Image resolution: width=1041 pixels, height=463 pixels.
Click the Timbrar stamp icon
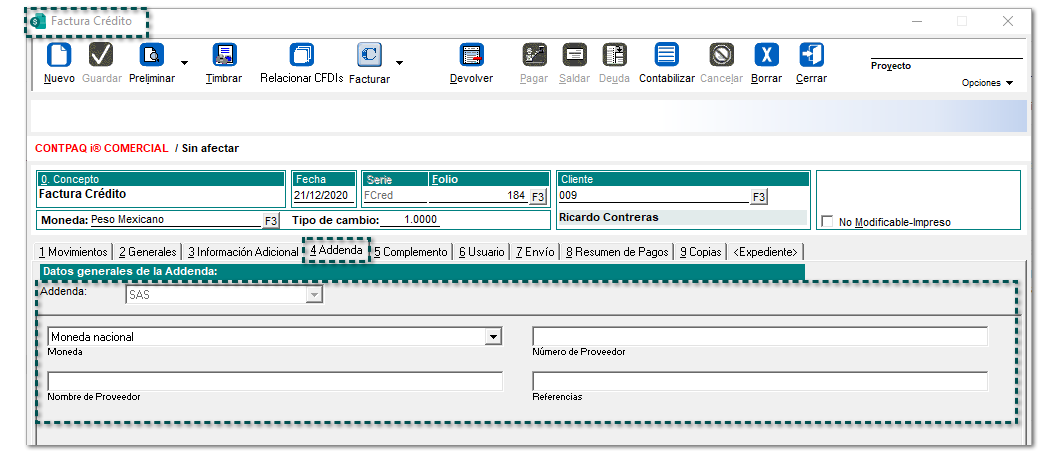coord(224,55)
